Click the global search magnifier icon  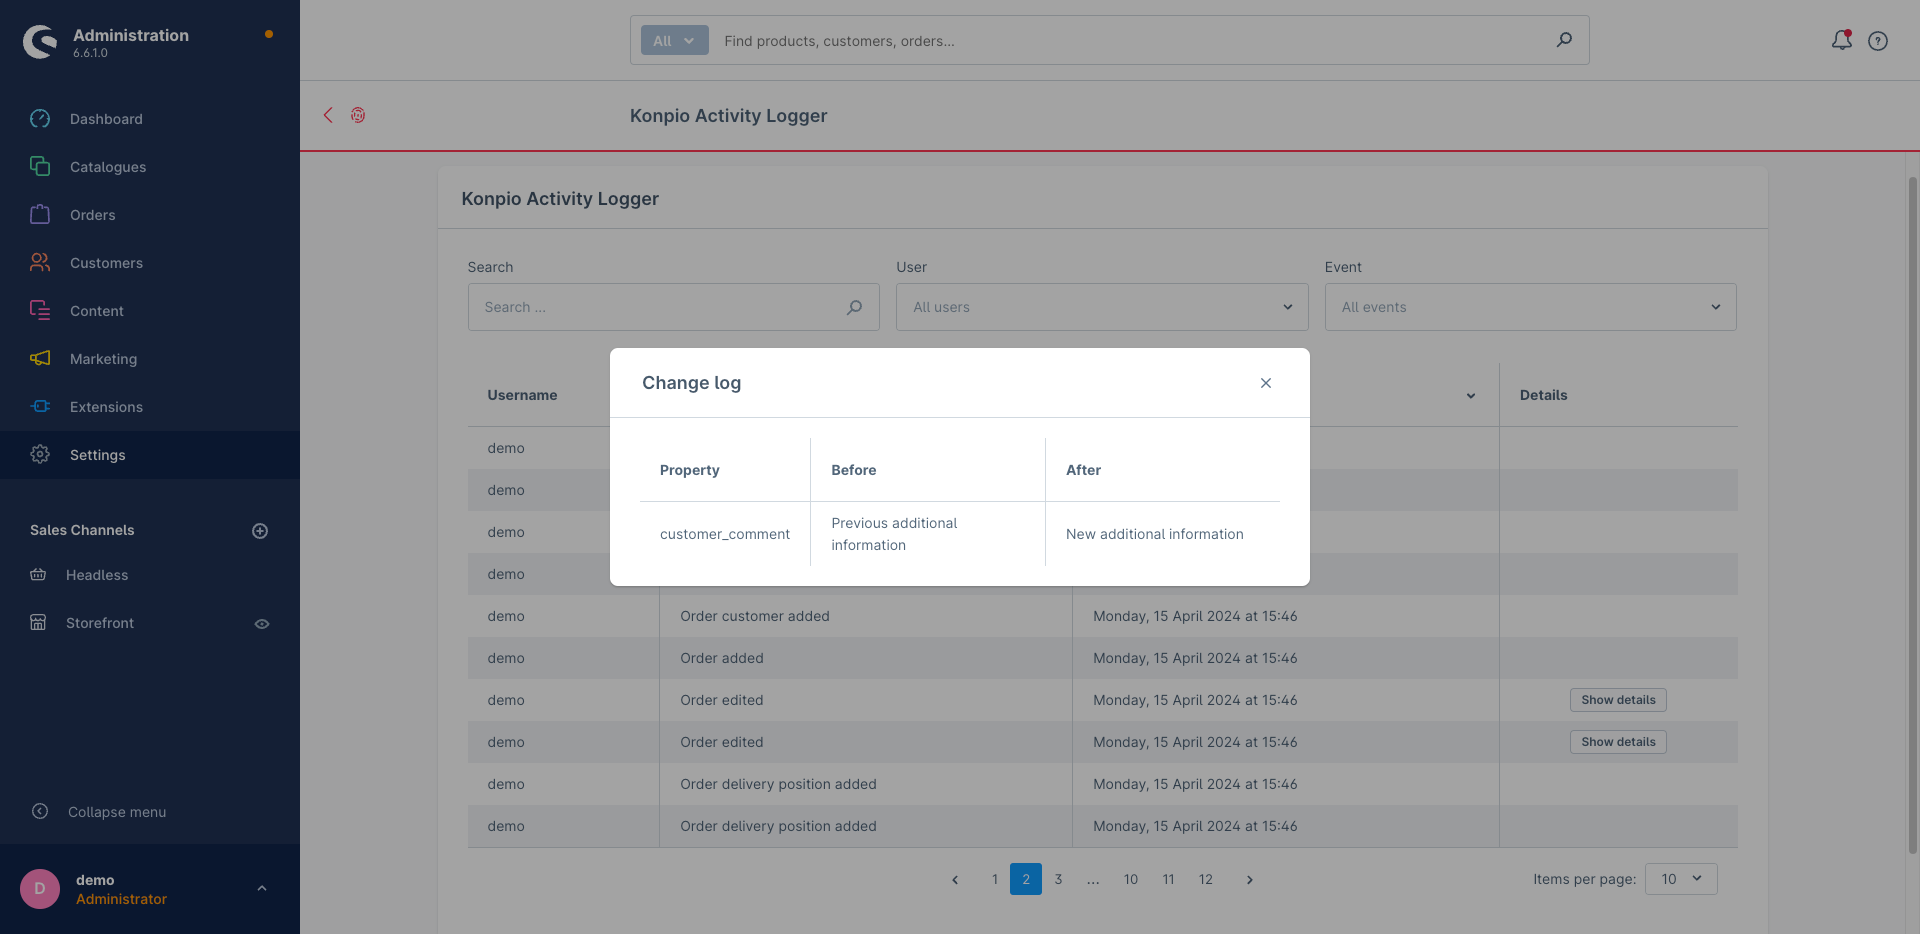coord(1564,40)
